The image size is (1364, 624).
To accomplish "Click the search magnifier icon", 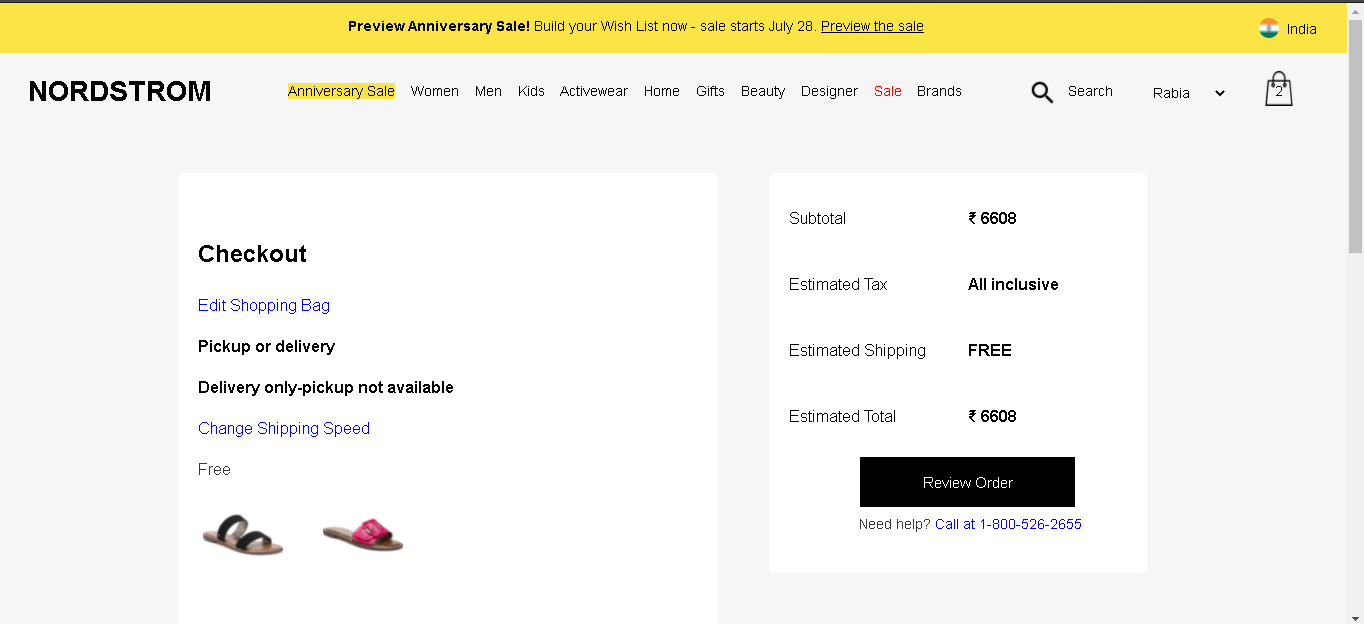I will (x=1042, y=93).
